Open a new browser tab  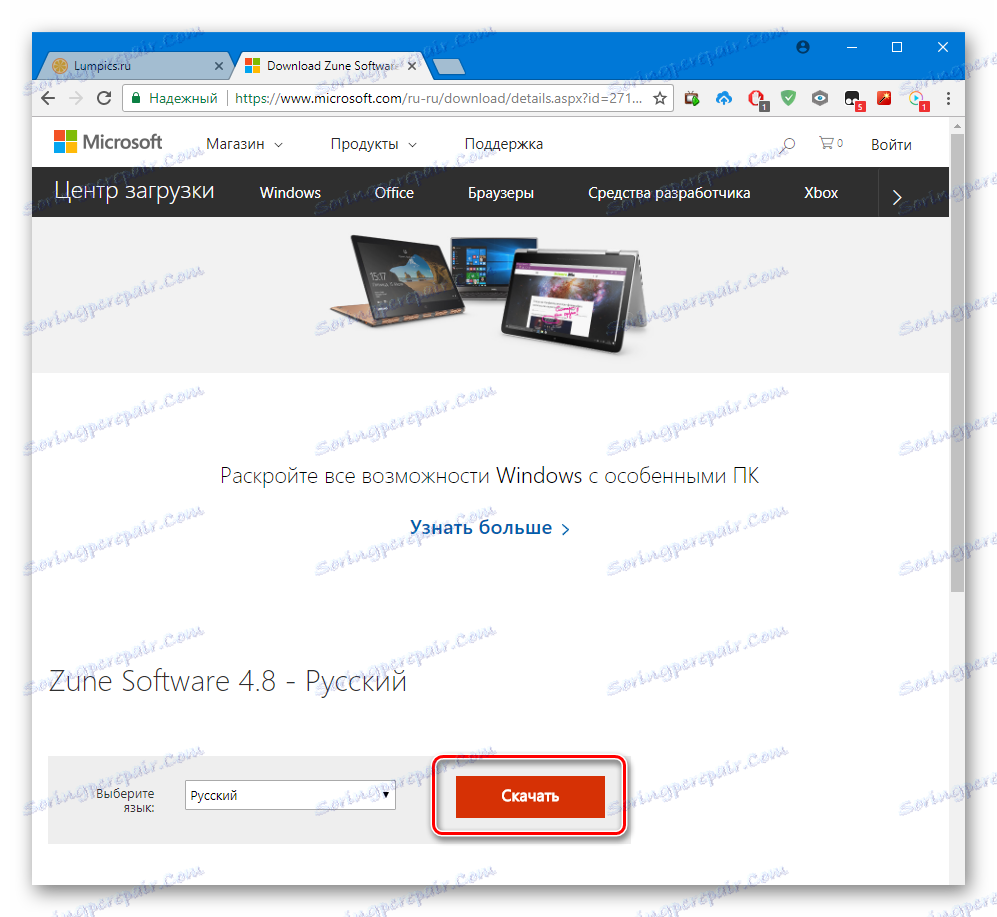pyautogui.click(x=449, y=66)
